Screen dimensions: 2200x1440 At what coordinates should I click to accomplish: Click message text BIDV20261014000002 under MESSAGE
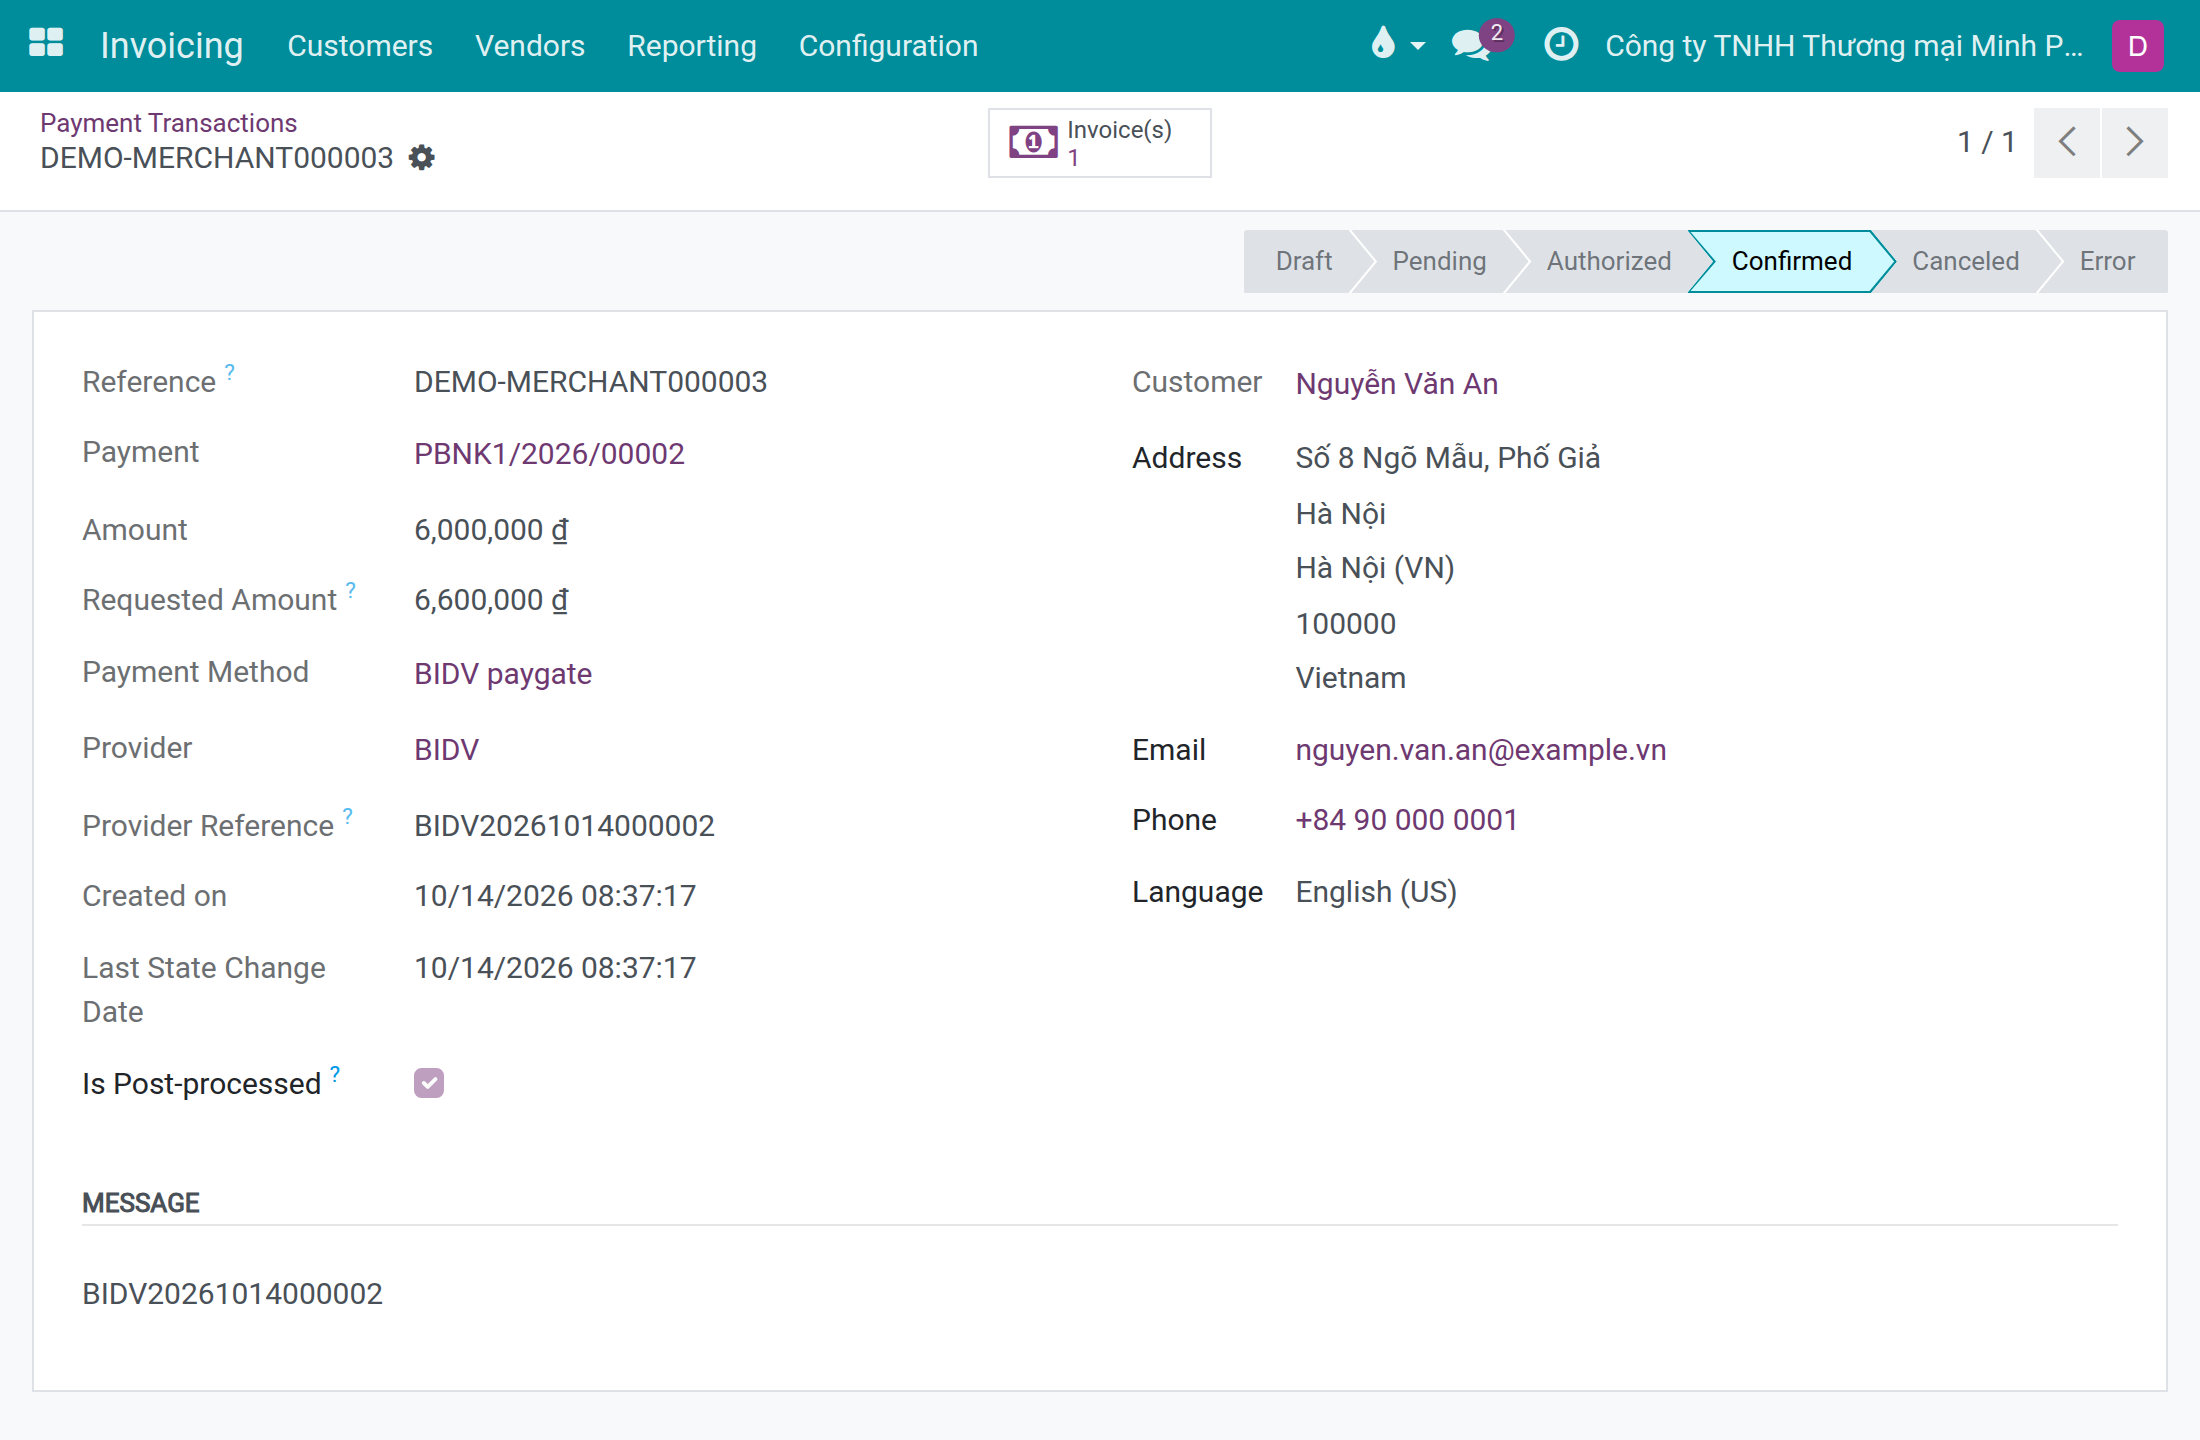pos(232,1294)
